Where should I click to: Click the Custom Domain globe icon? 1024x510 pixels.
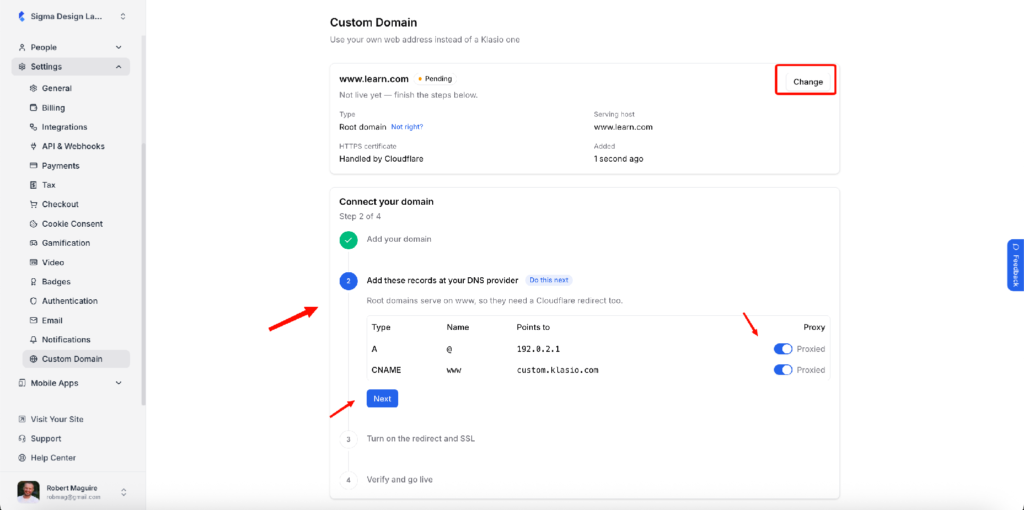click(x=33, y=359)
